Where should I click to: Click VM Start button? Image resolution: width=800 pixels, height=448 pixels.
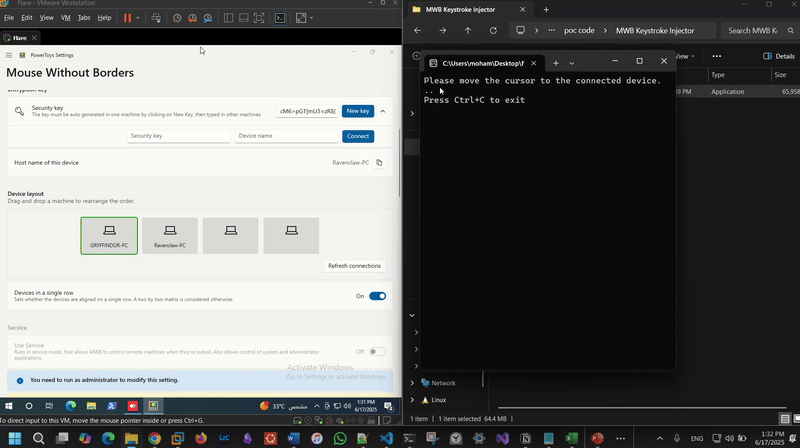(x=9, y=406)
